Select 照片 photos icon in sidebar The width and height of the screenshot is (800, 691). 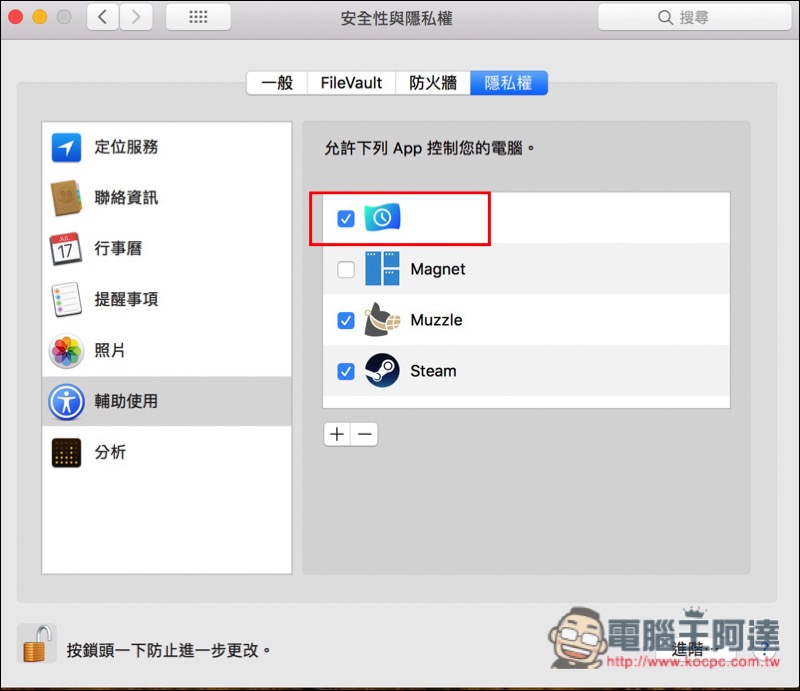pyautogui.click(x=66, y=351)
